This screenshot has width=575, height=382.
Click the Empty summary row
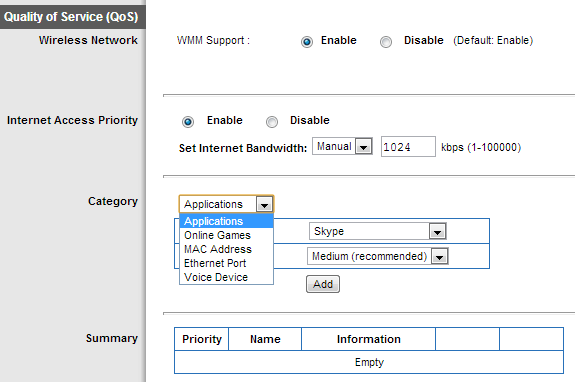pos(369,362)
